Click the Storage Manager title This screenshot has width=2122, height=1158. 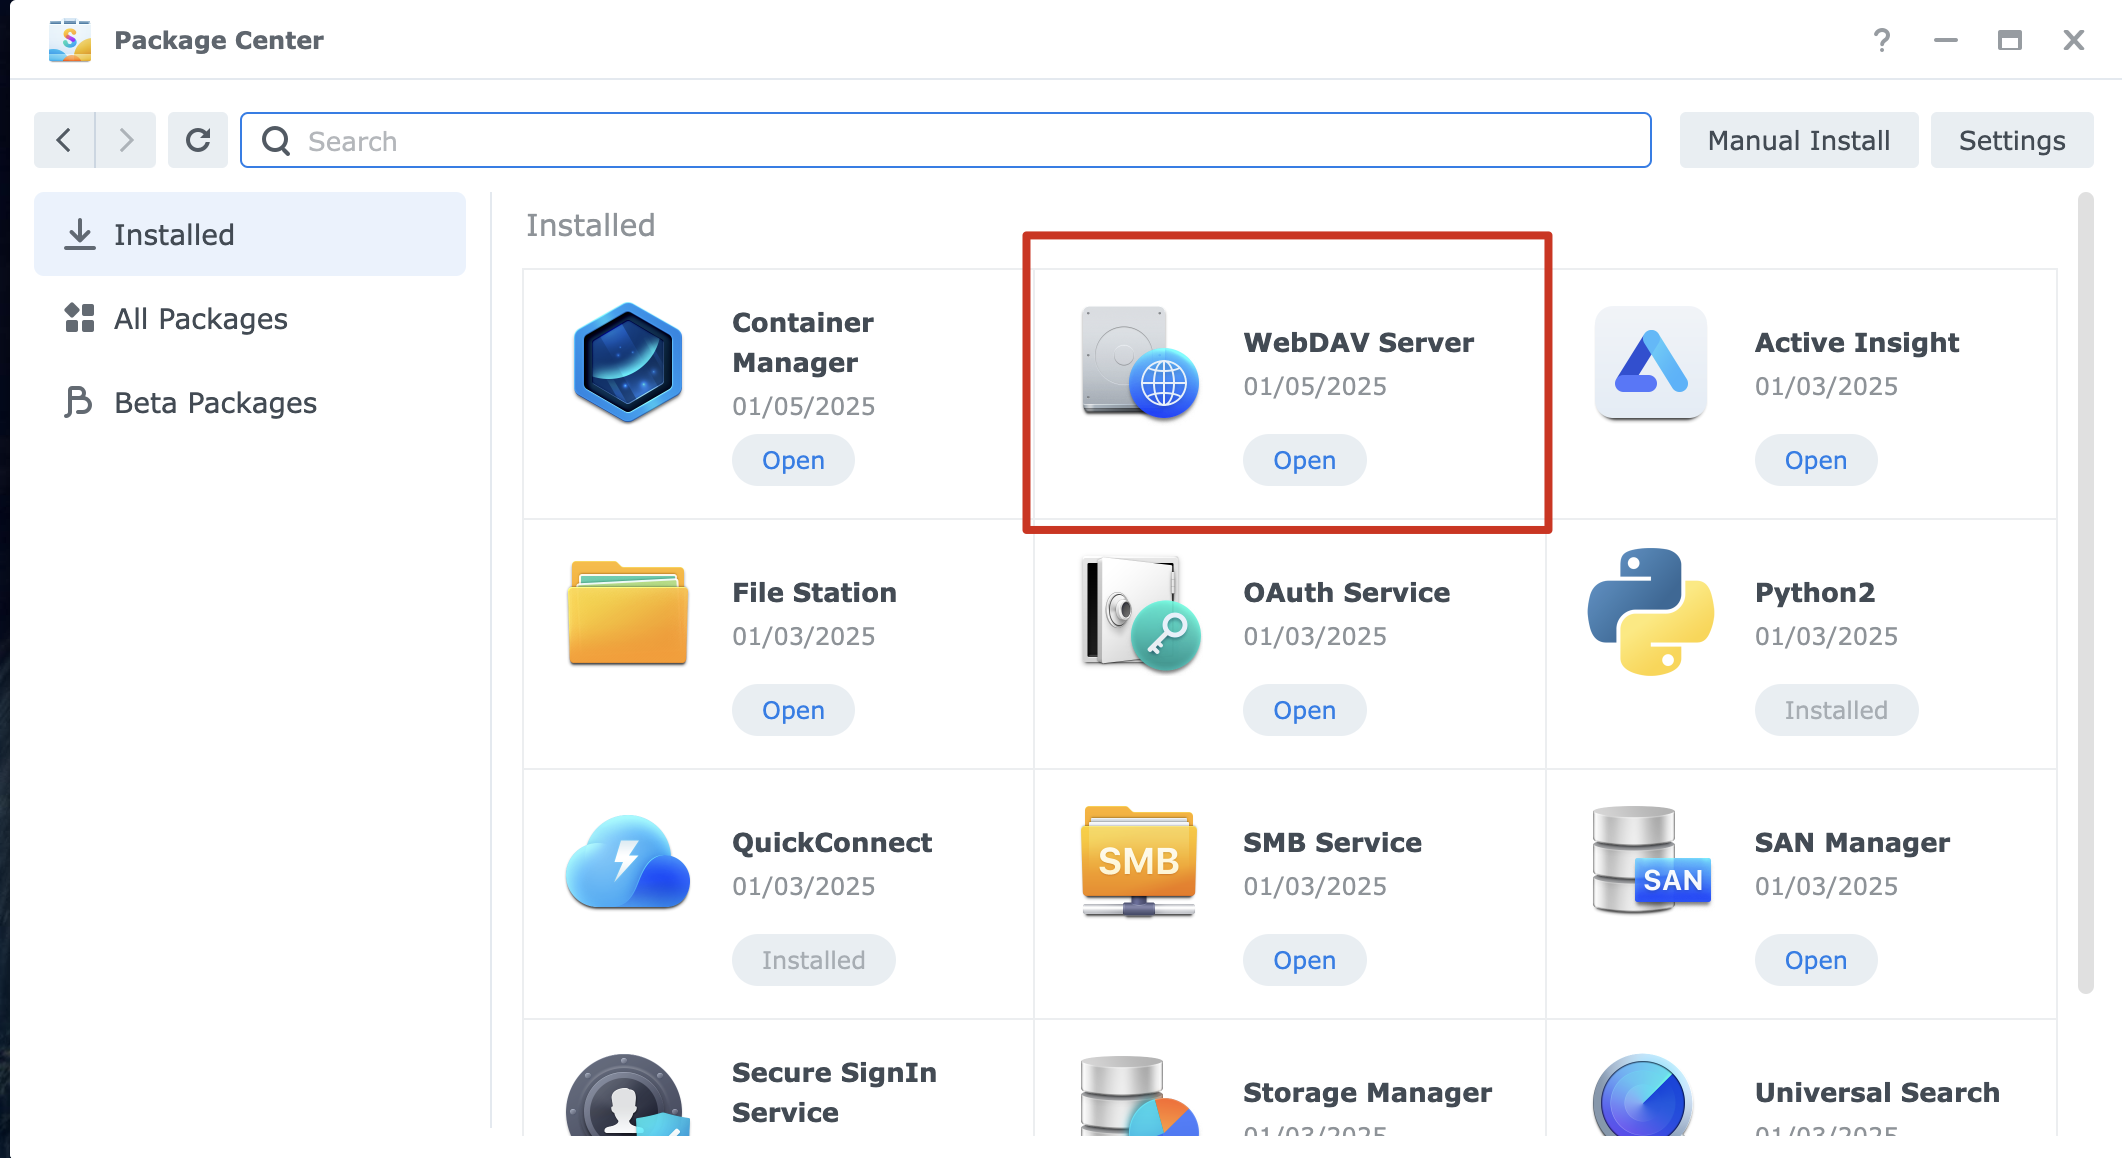[1367, 1092]
